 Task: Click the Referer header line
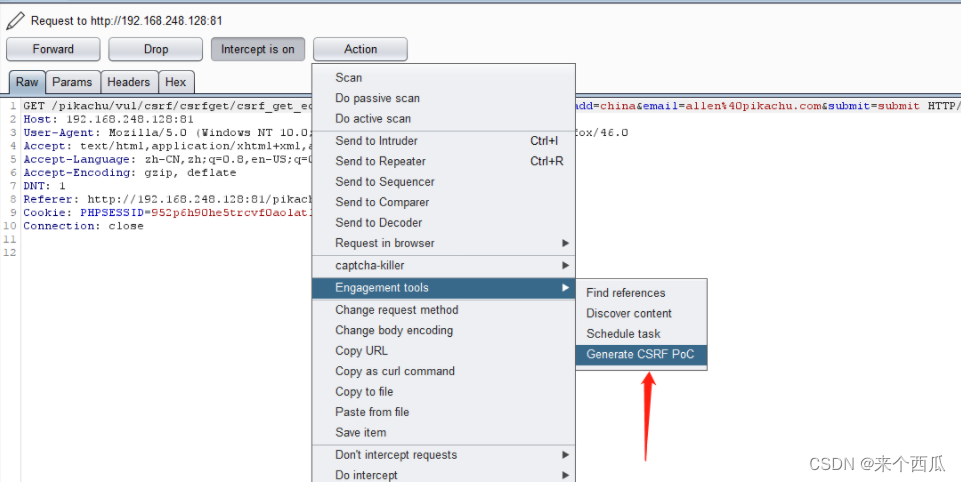click(167, 199)
